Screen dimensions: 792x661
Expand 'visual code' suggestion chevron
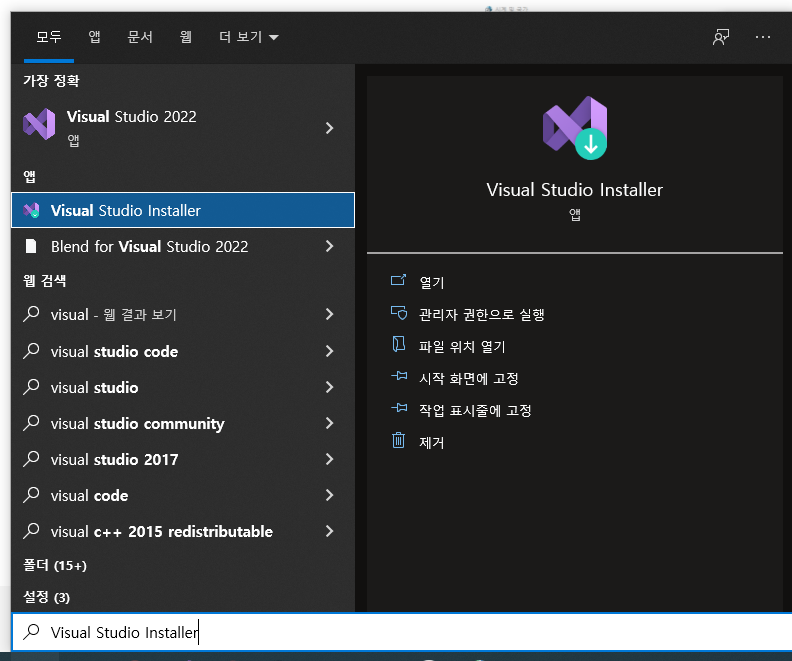pyautogui.click(x=329, y=495)
